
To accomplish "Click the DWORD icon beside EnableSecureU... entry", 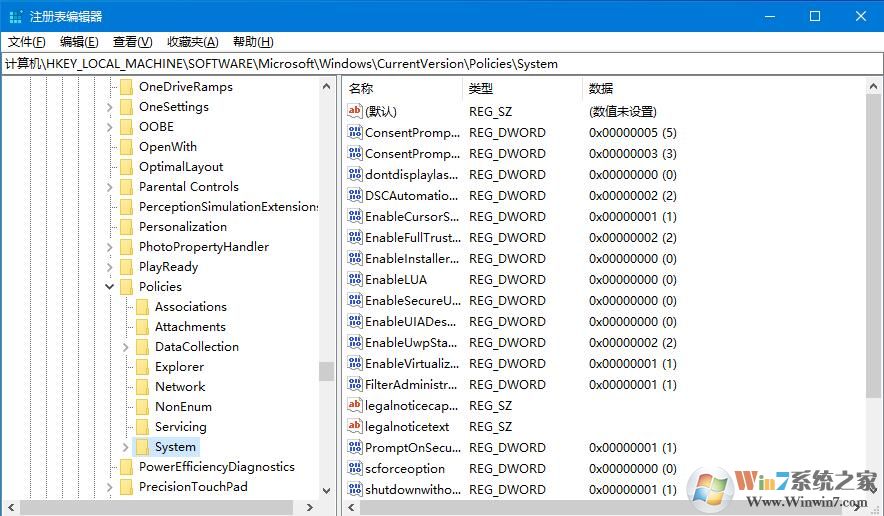I will (355, 300).
